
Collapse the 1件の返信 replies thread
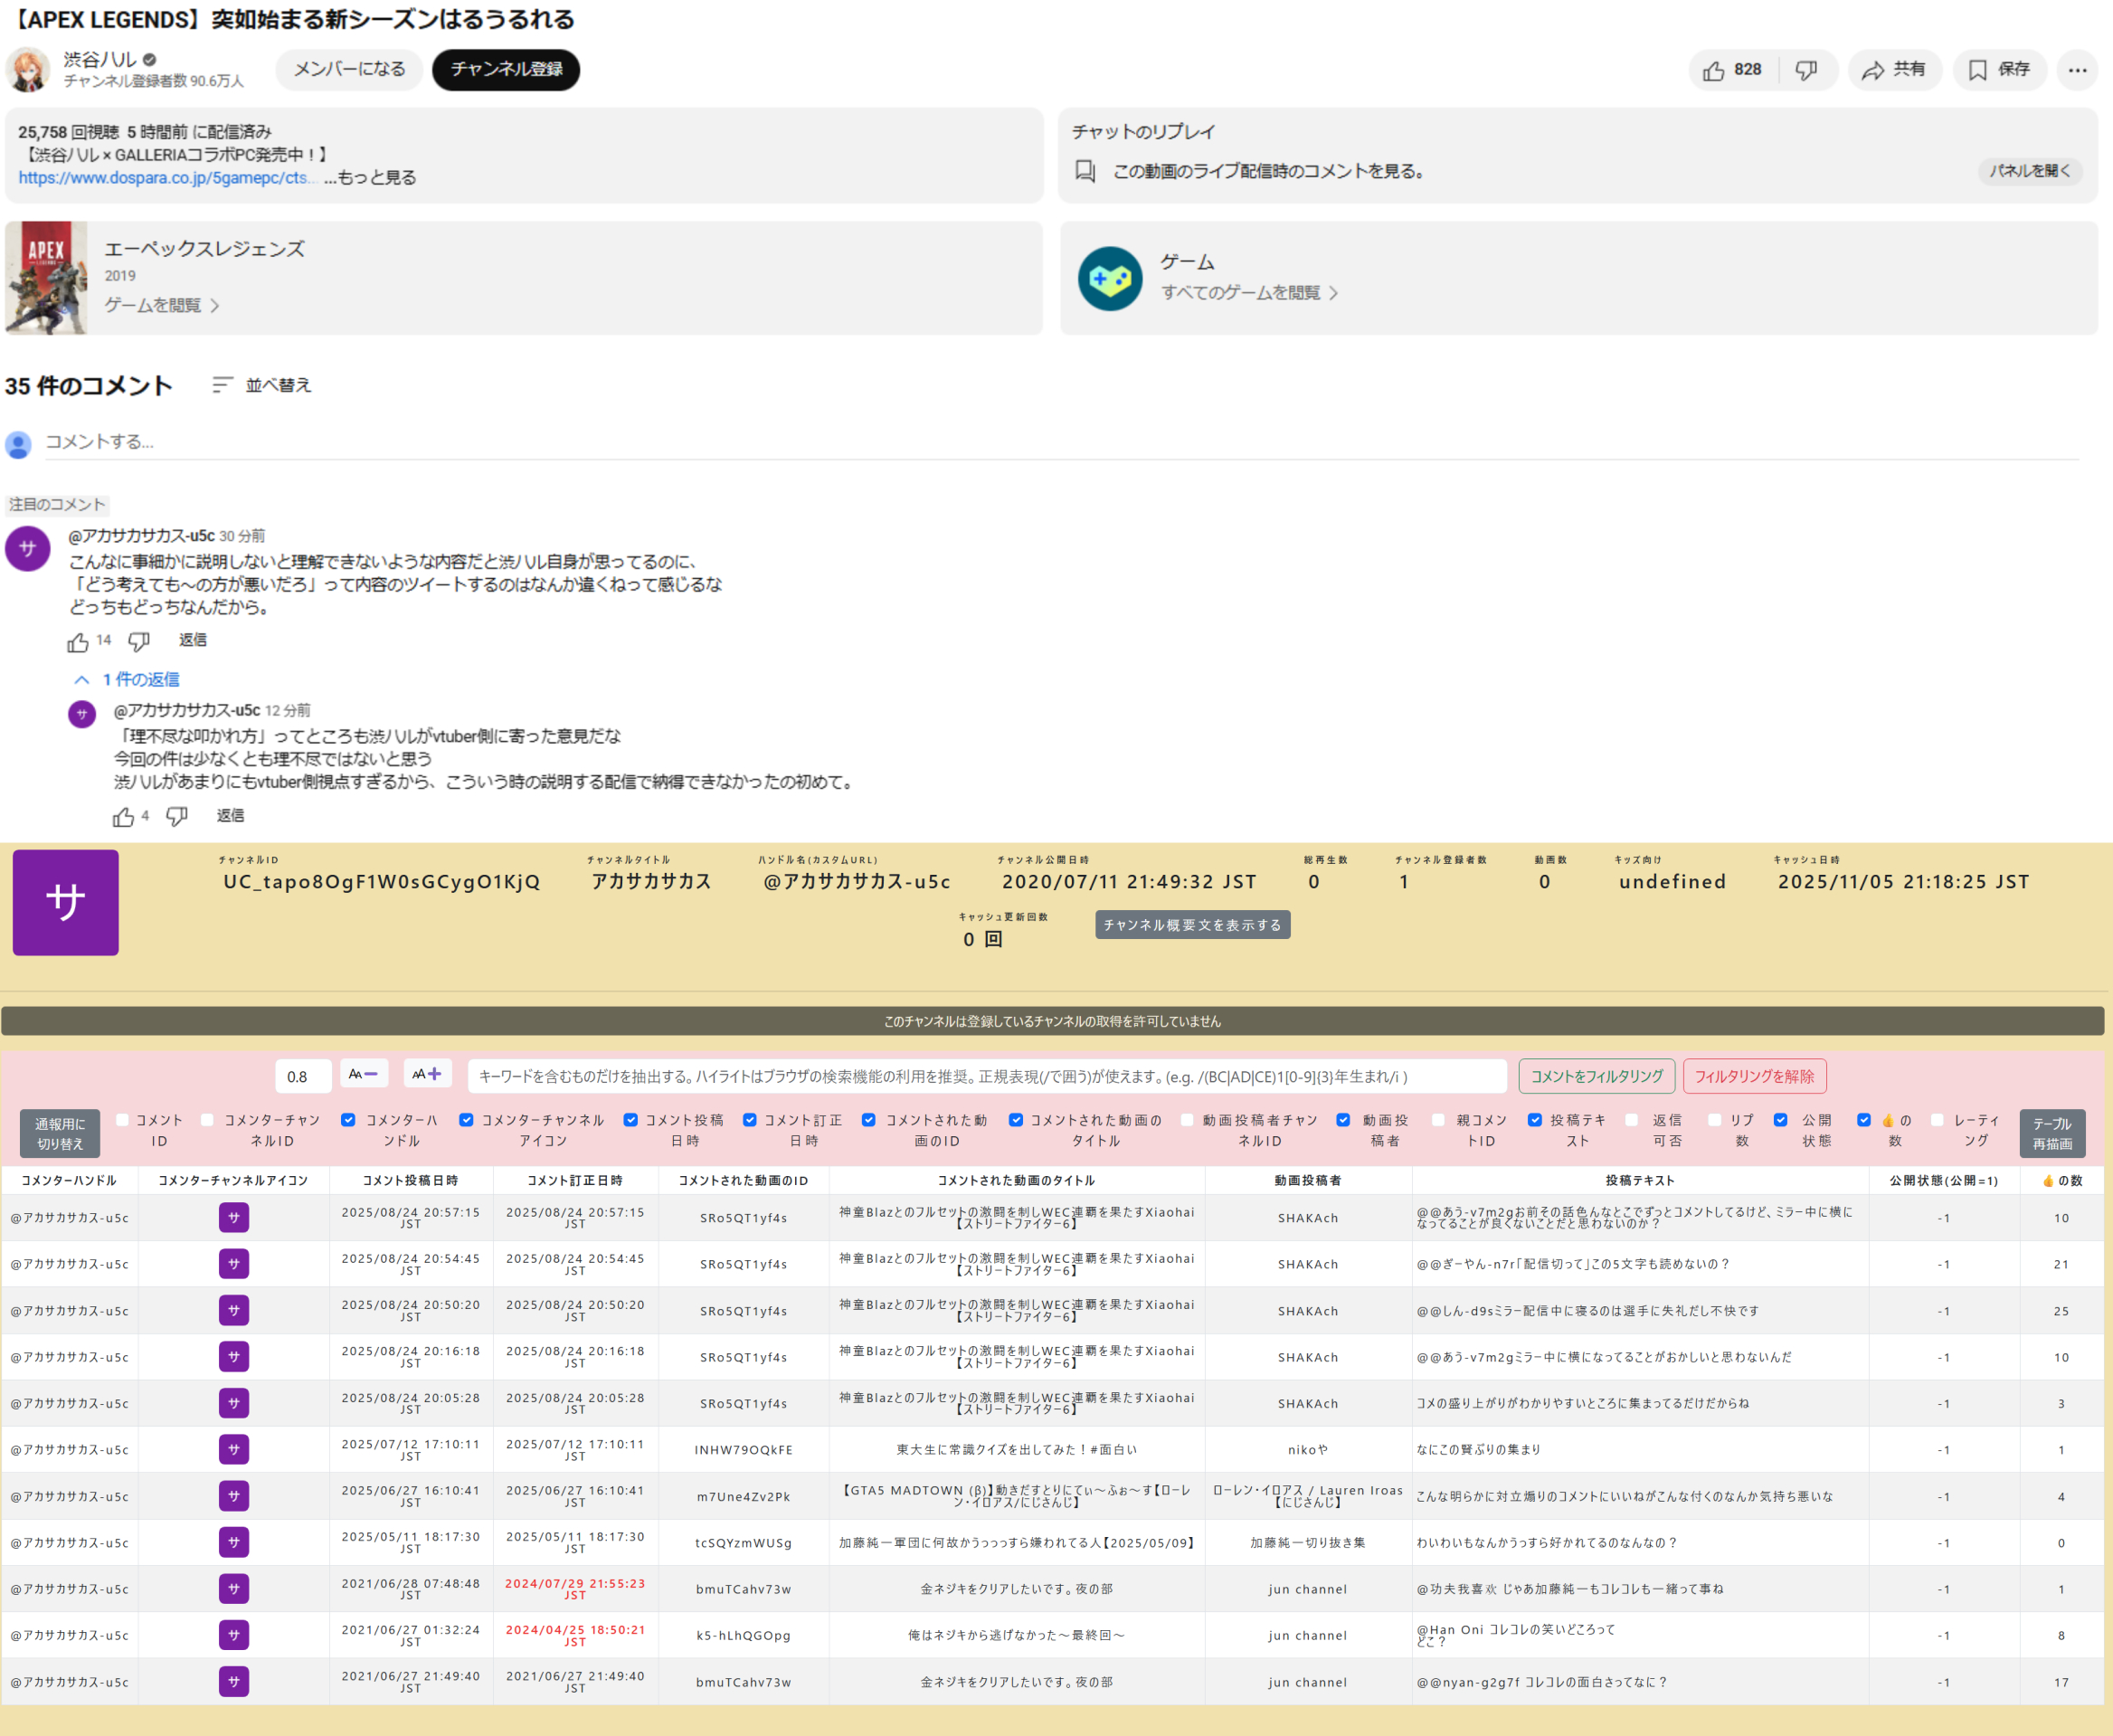click(x=82, y=679)
